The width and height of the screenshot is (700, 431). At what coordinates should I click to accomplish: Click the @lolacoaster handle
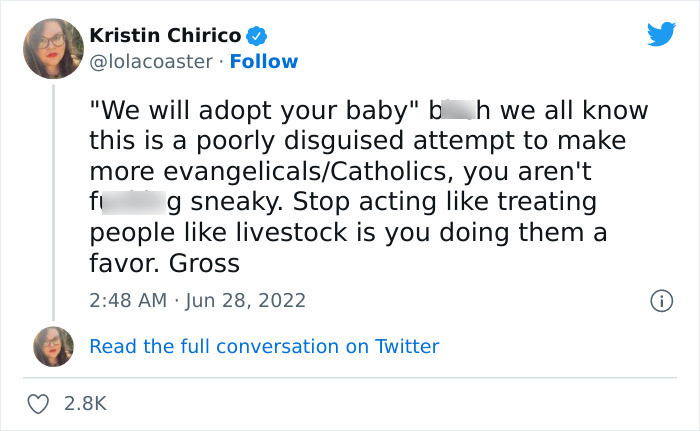151,61
